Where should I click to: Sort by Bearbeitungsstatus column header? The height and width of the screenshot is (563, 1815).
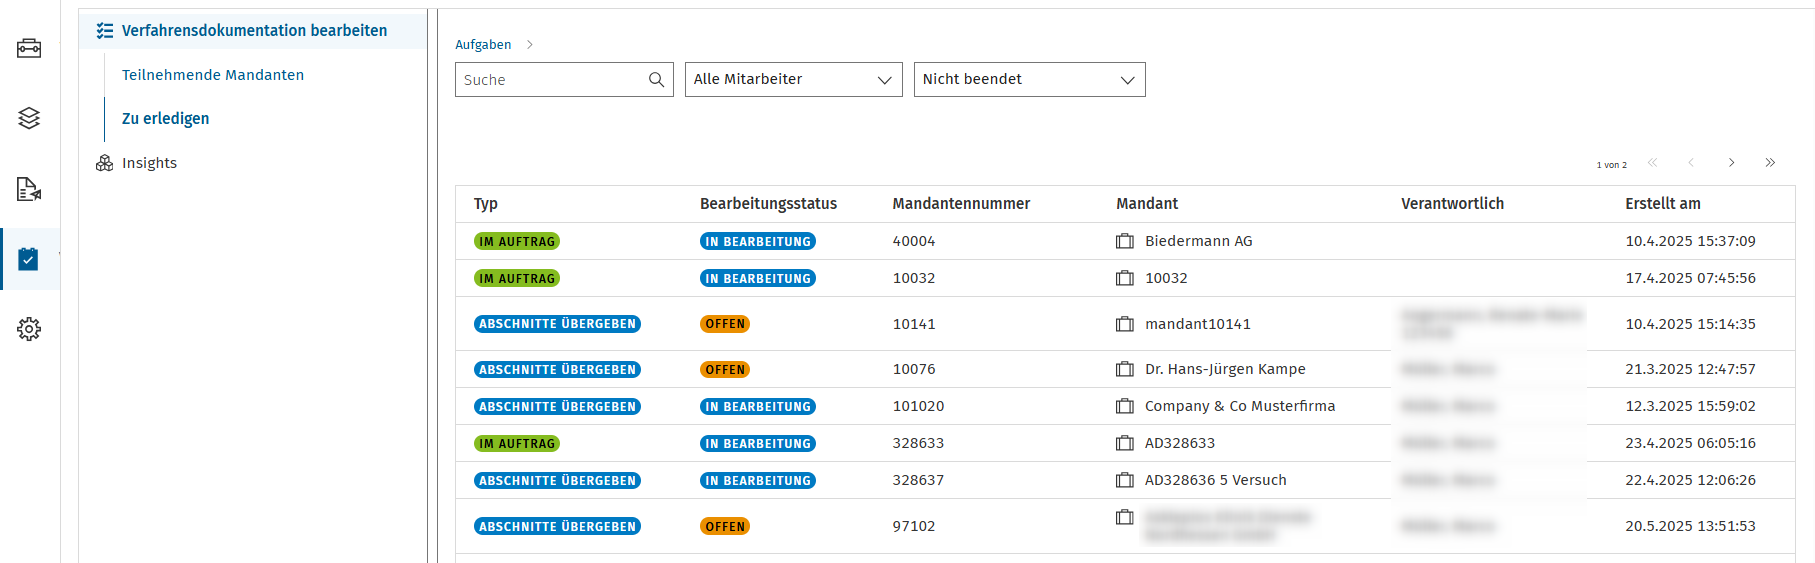(768, 204)
